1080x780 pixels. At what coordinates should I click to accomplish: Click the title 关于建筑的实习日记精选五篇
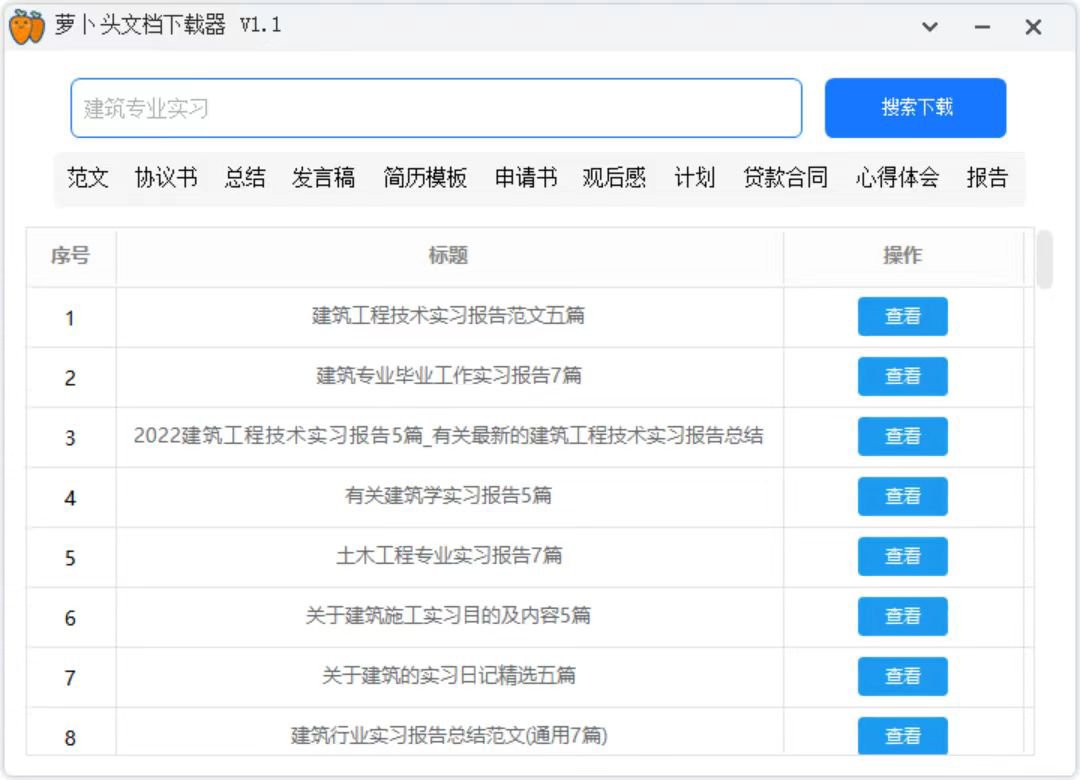click(448, 676)
